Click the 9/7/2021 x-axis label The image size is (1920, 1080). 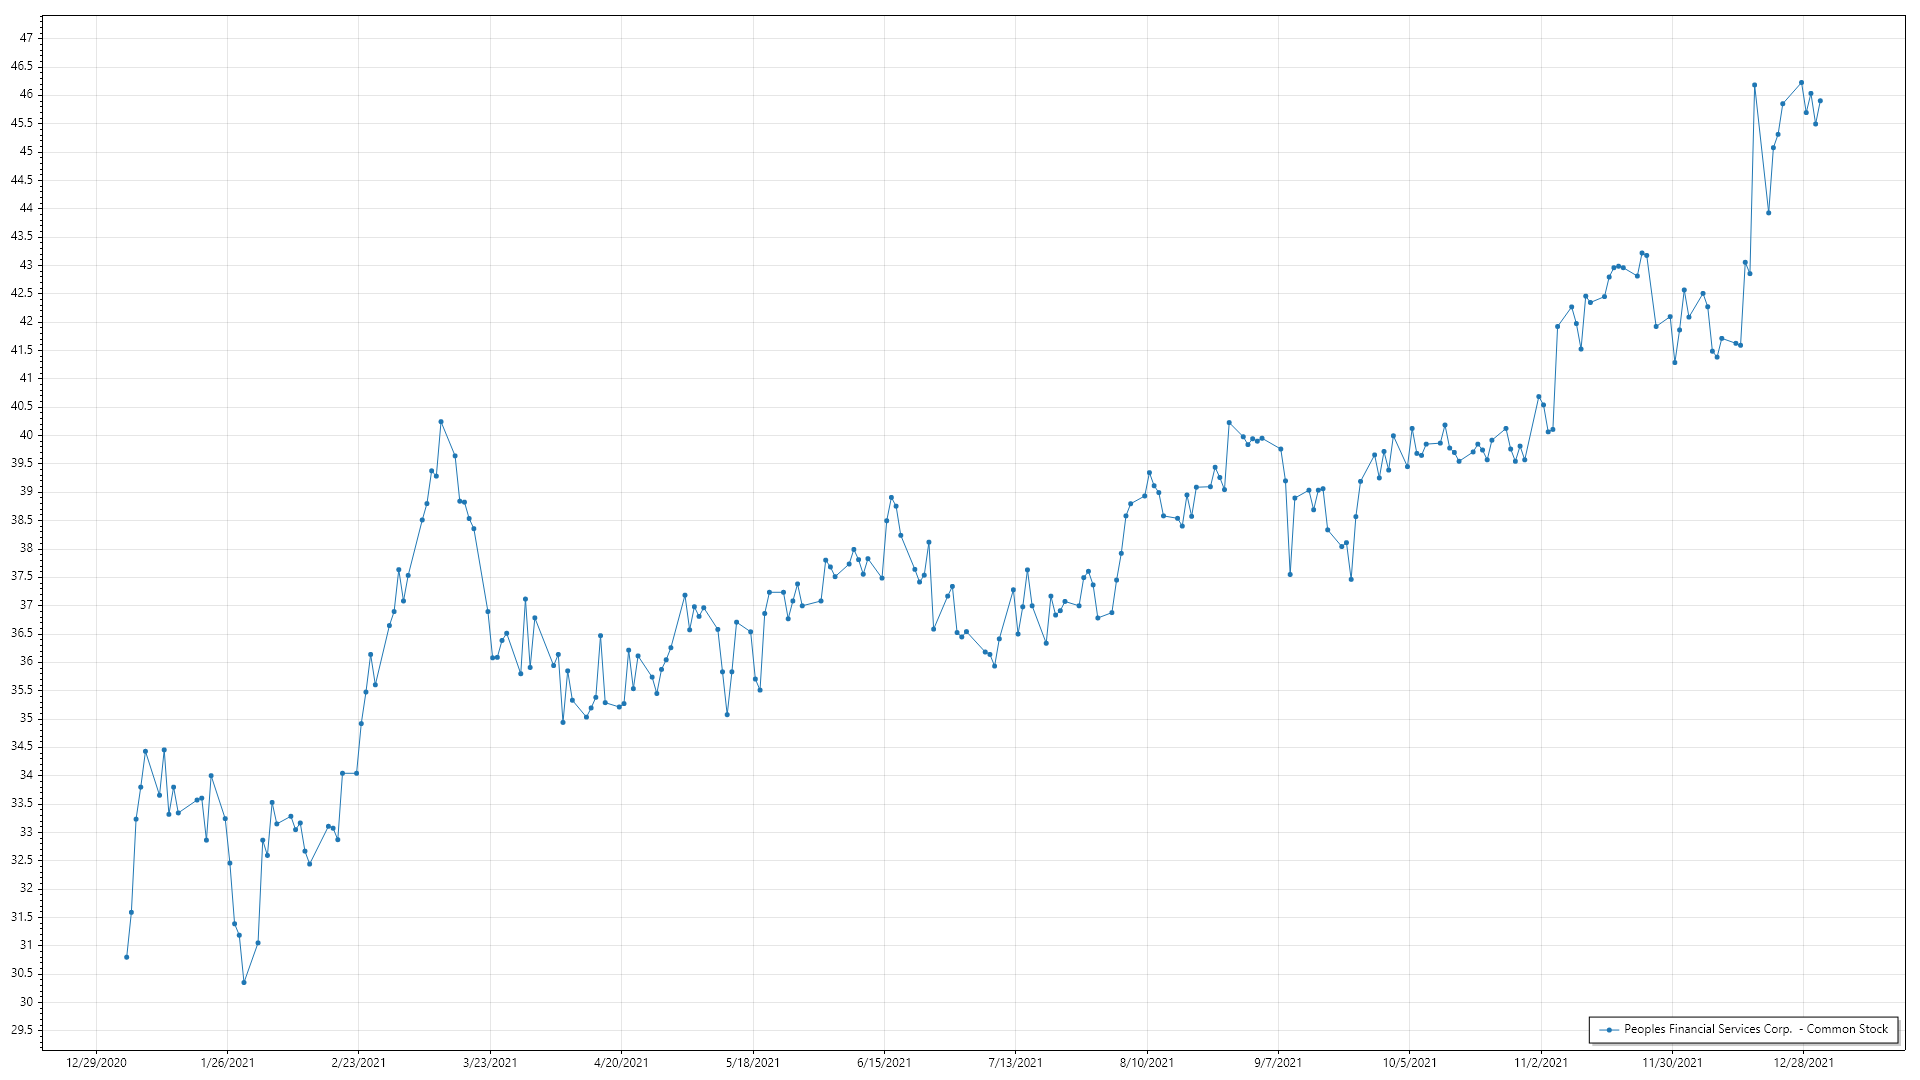tap(1278, 1062)
